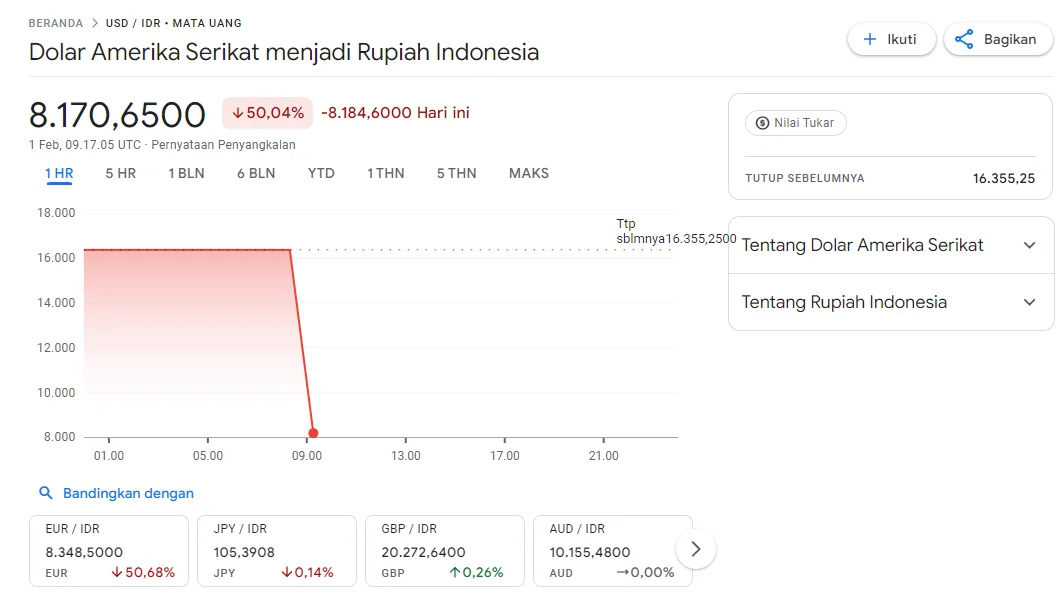Click the share icon on Bagikan
Image resolution: width=1060 pixels, height=598 pixels.
(x=964, y=40)
